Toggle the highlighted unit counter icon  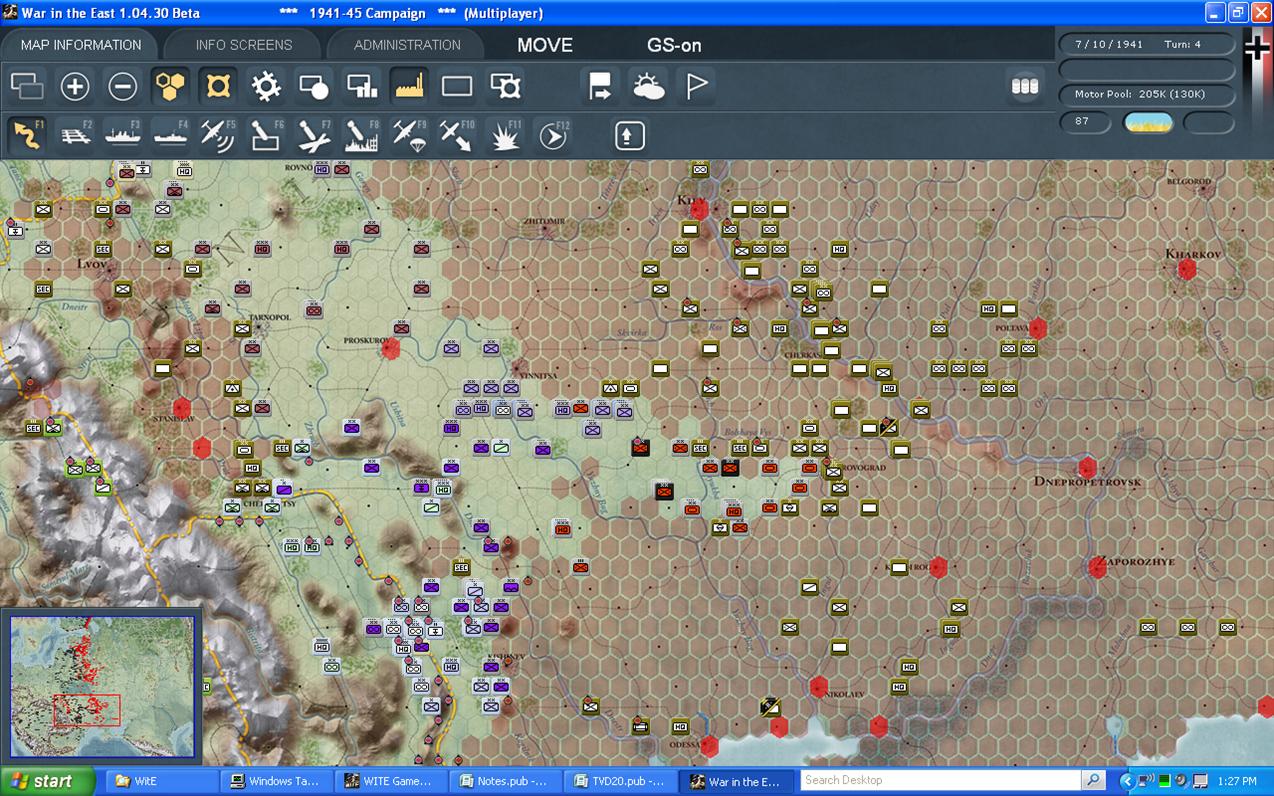pyautogui.click(x=219, y=87)
